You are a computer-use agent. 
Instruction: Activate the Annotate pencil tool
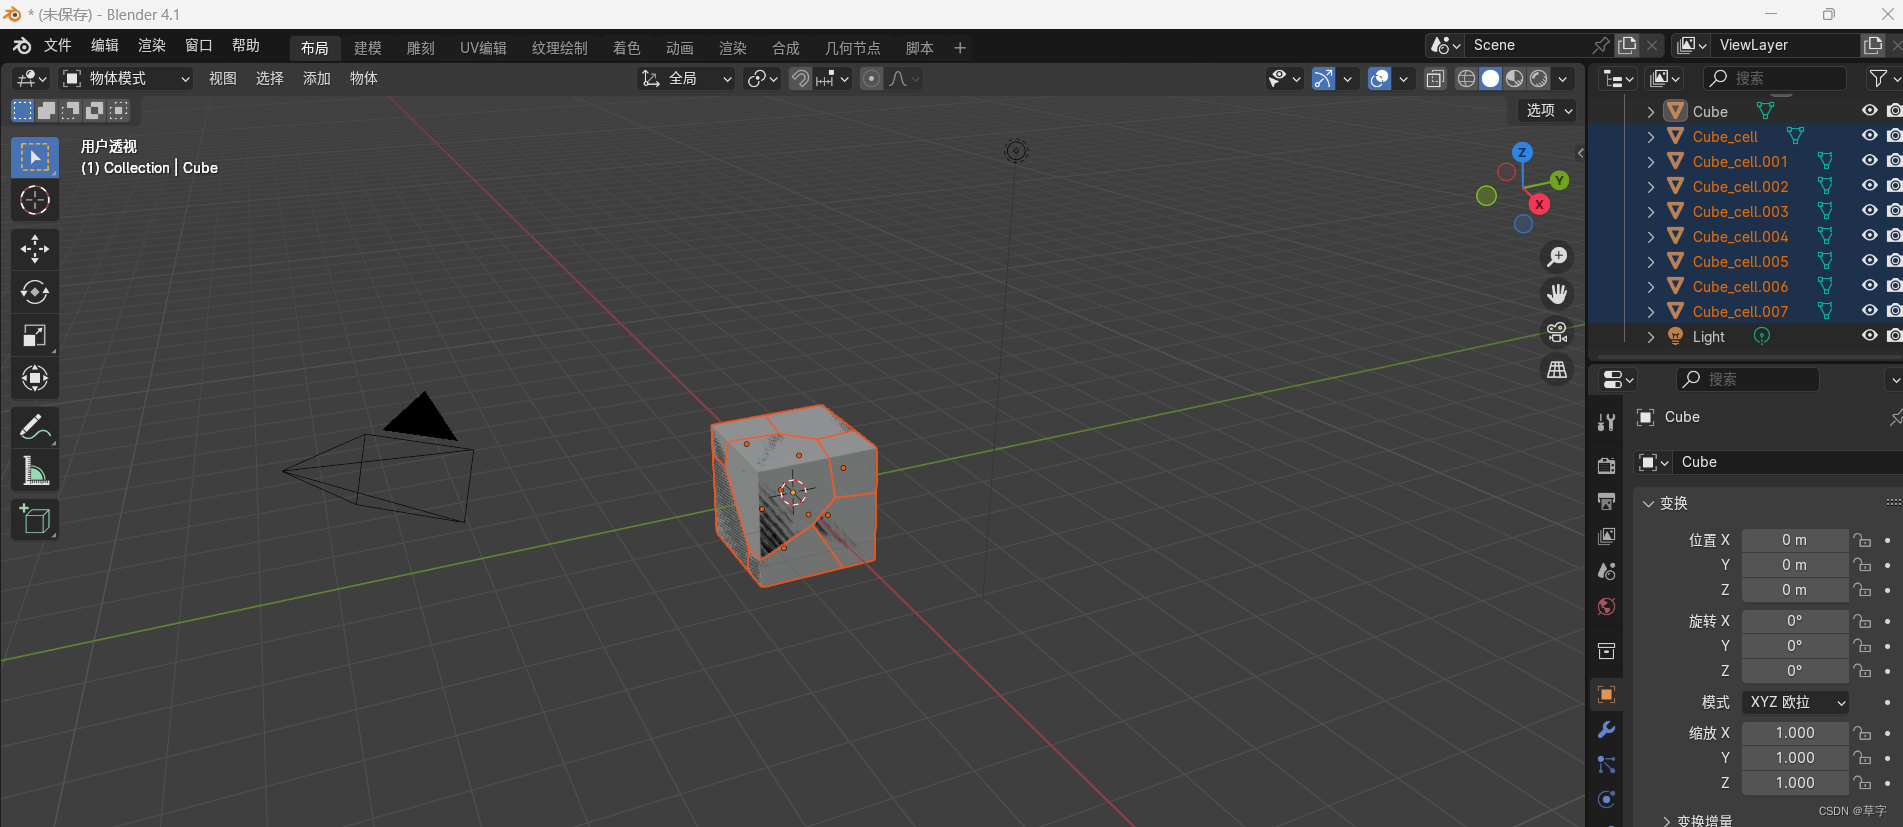coord(35,427)
